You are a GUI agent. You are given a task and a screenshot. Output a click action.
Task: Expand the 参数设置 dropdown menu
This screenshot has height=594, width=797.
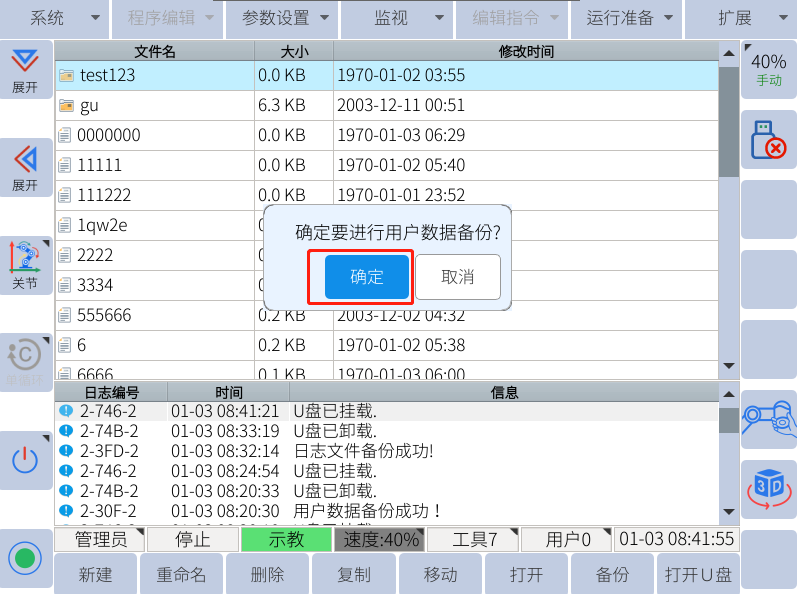(x=284, y=18)
